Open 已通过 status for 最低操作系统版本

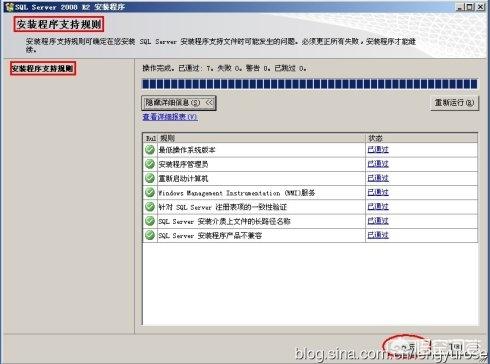[378, 150]
